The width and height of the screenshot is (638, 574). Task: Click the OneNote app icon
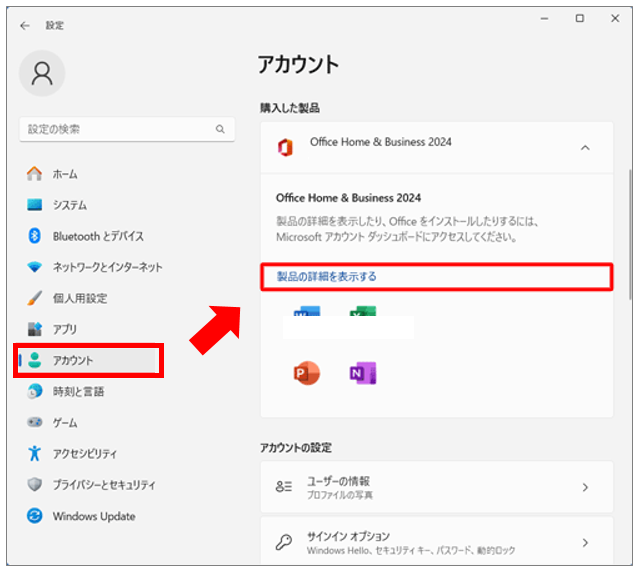[363, 373]
